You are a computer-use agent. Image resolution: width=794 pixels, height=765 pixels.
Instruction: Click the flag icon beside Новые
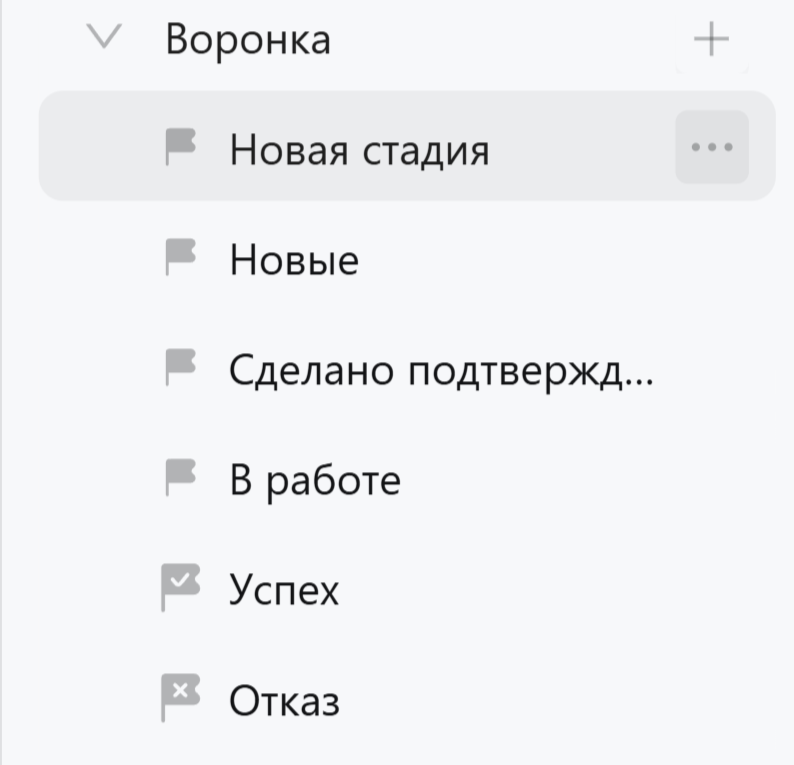click(180, 257)
